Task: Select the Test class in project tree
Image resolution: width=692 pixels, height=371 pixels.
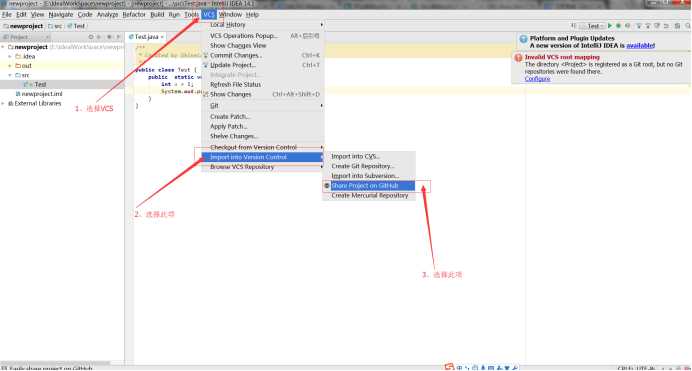Action: pyautogui.click(x=40, y=85)
